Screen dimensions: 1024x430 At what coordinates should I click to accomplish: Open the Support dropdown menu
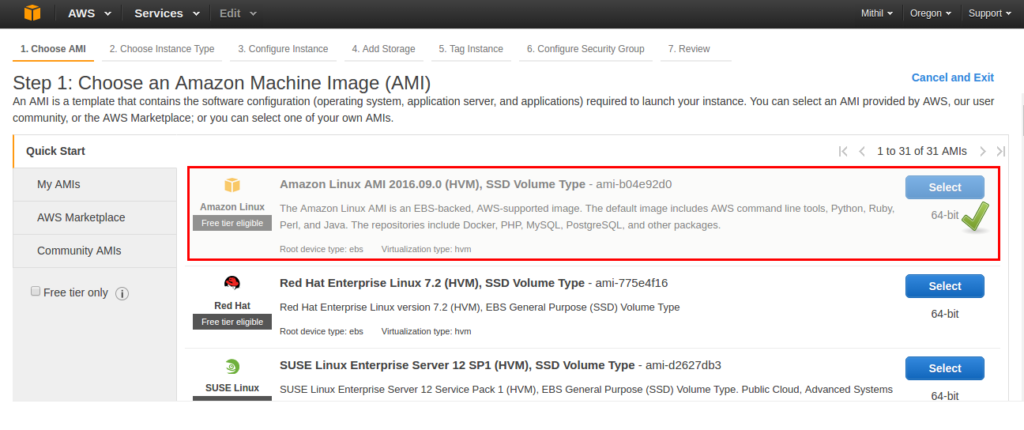point(990,13)
